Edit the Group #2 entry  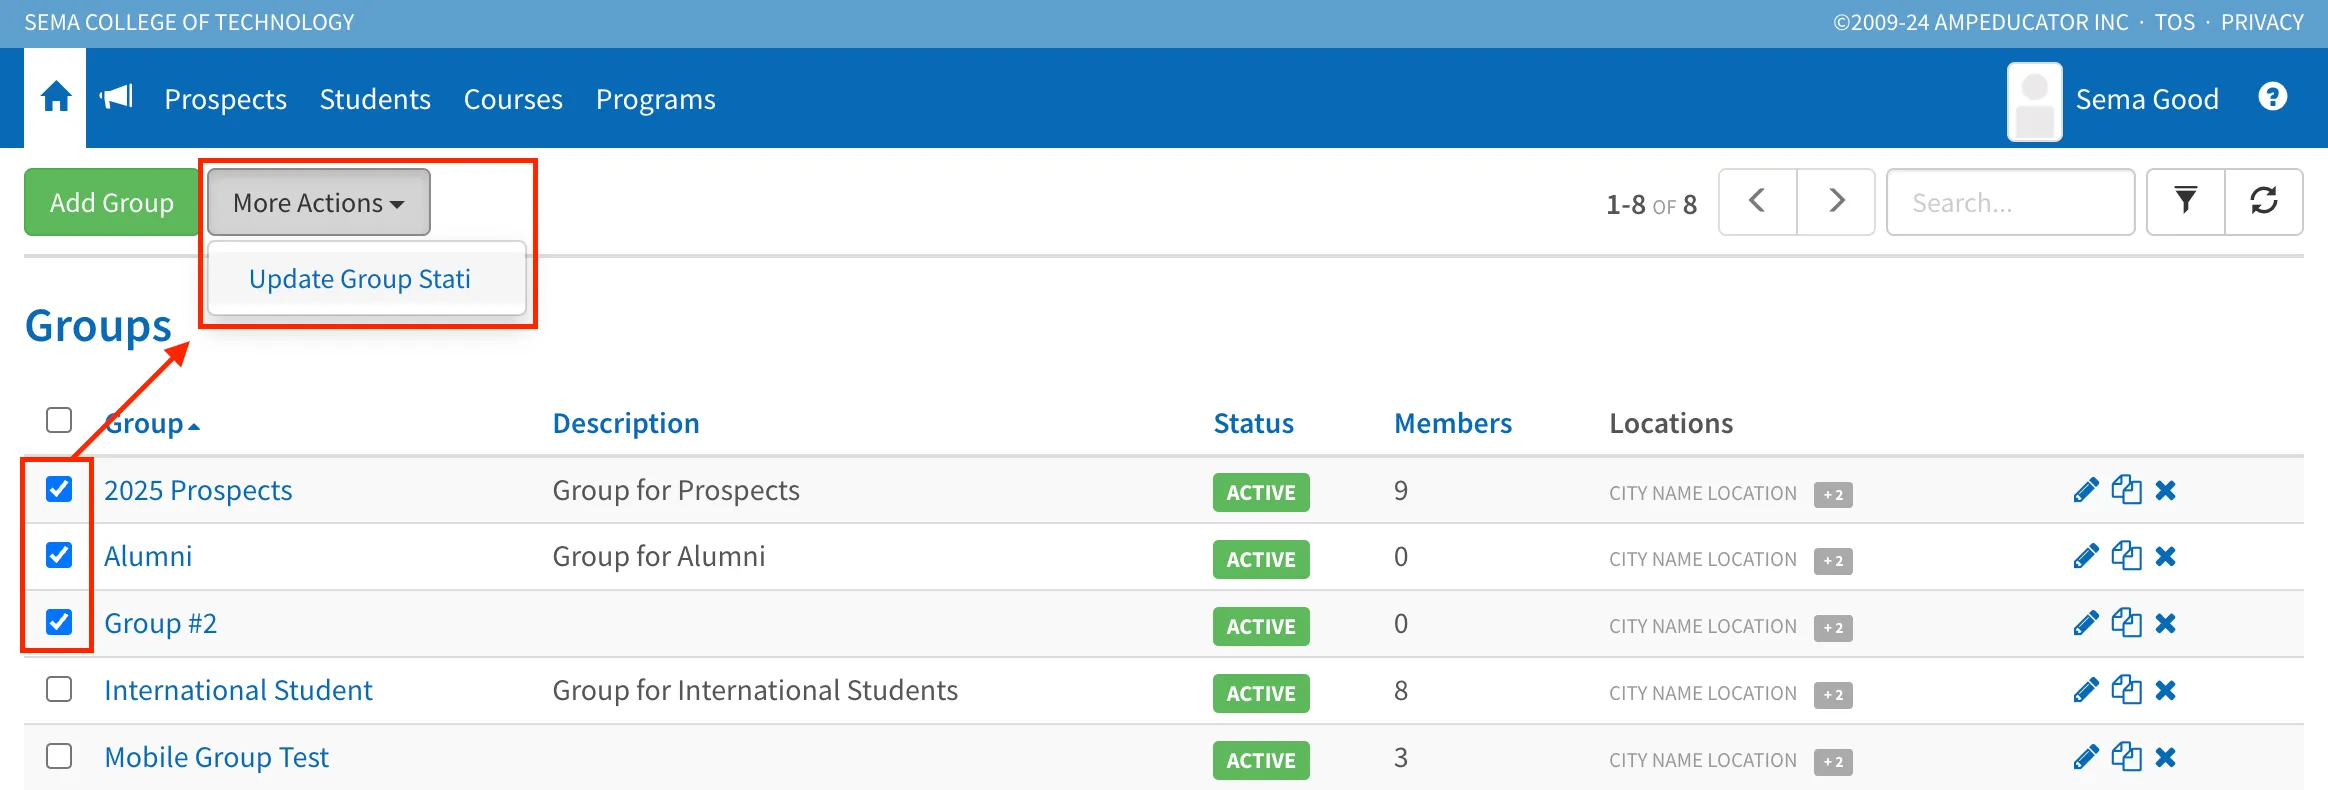[x=2086, y=623]
